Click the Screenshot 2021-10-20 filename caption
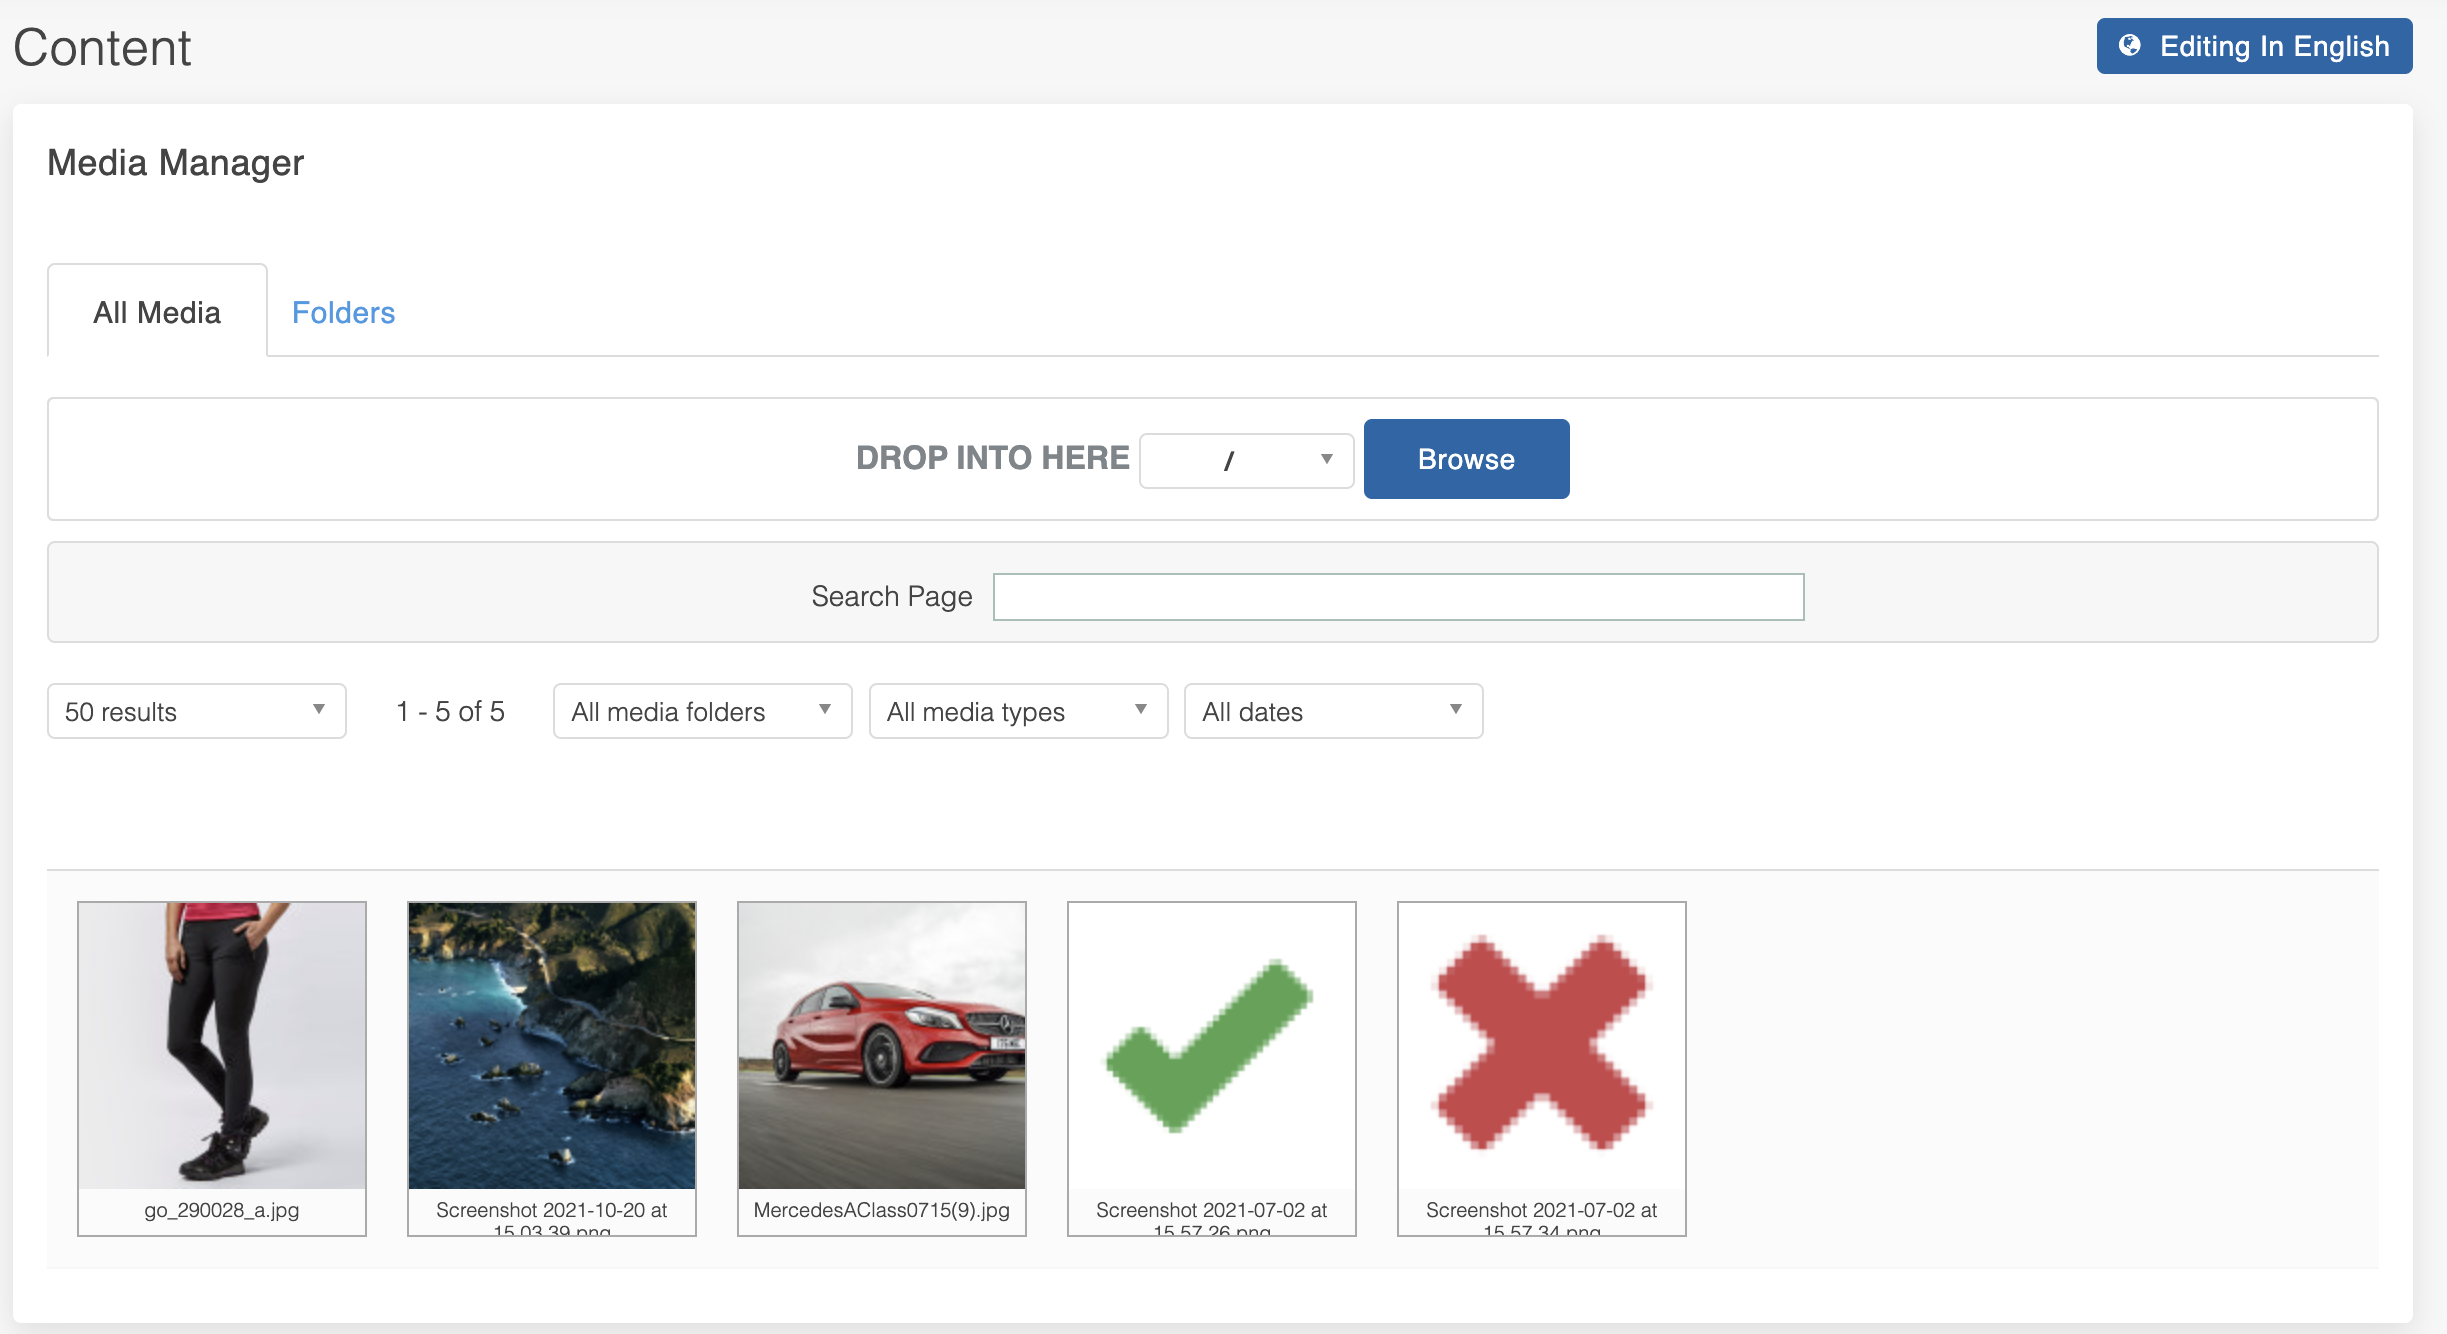2447x1334 pixels. click(x=552, y=1212)
